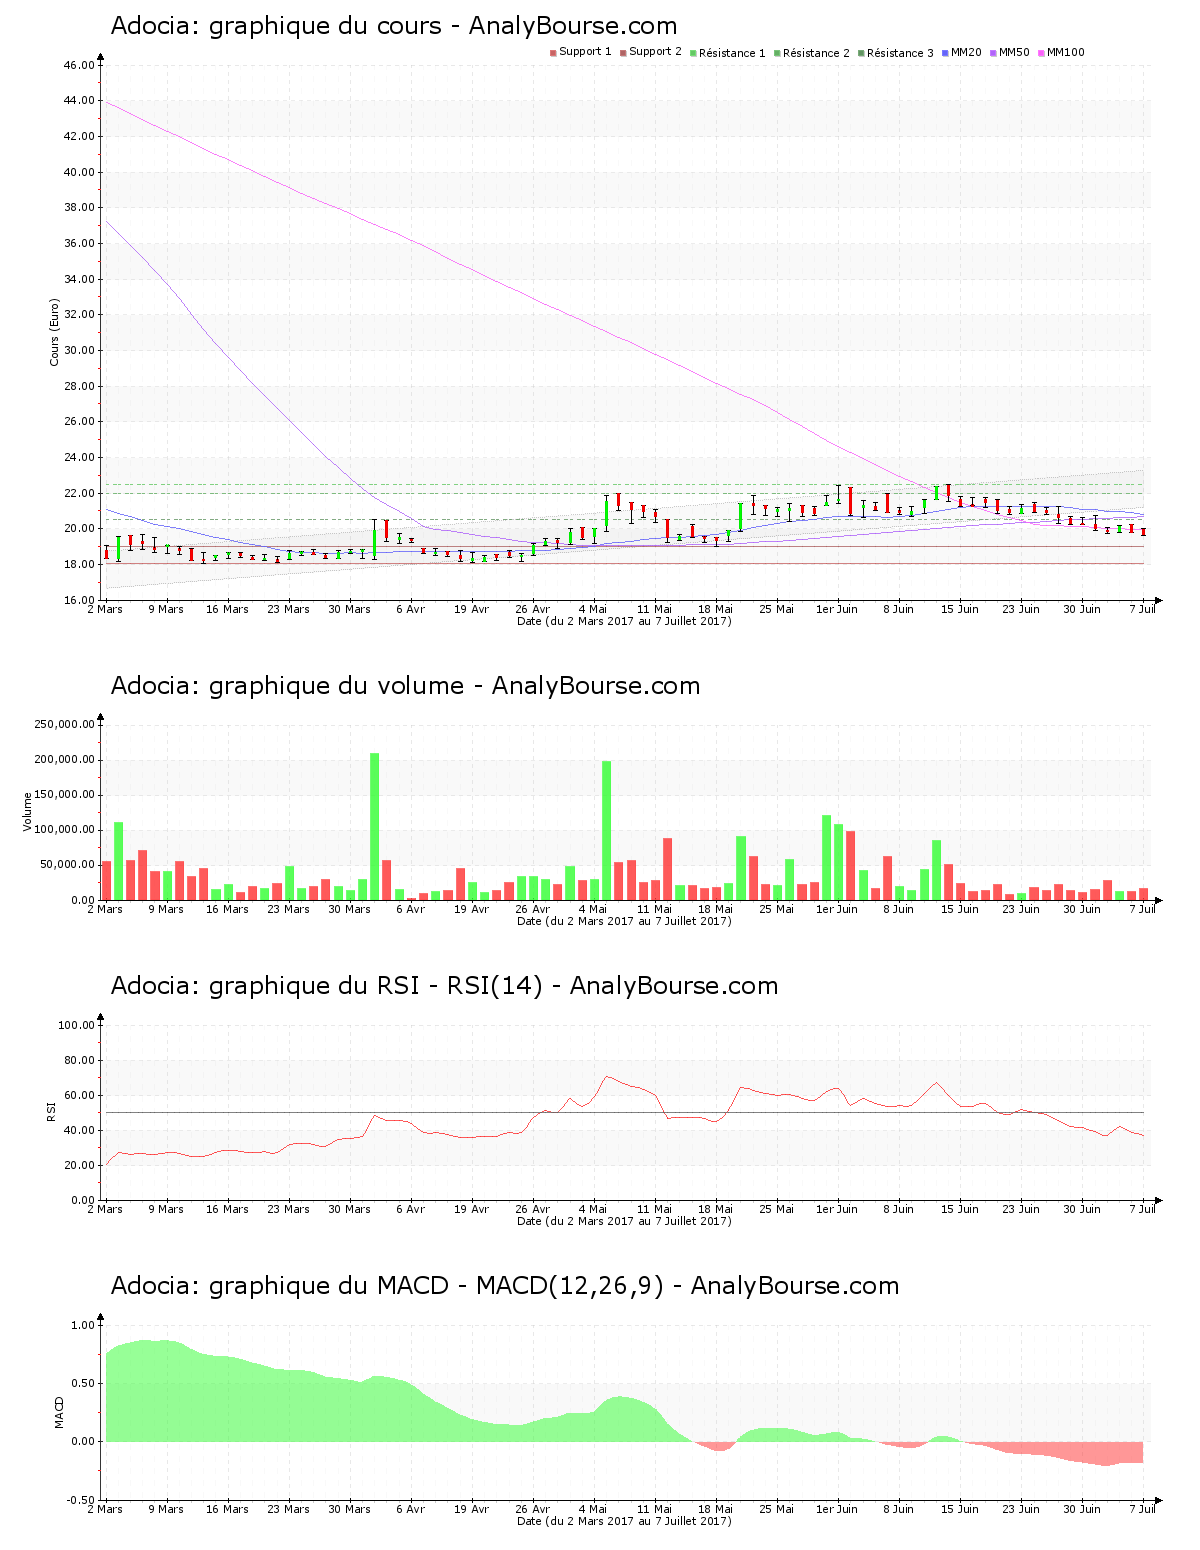Click the MM20 legend color square
This screenshot has height=1550, width=1200.
point(945,53)
